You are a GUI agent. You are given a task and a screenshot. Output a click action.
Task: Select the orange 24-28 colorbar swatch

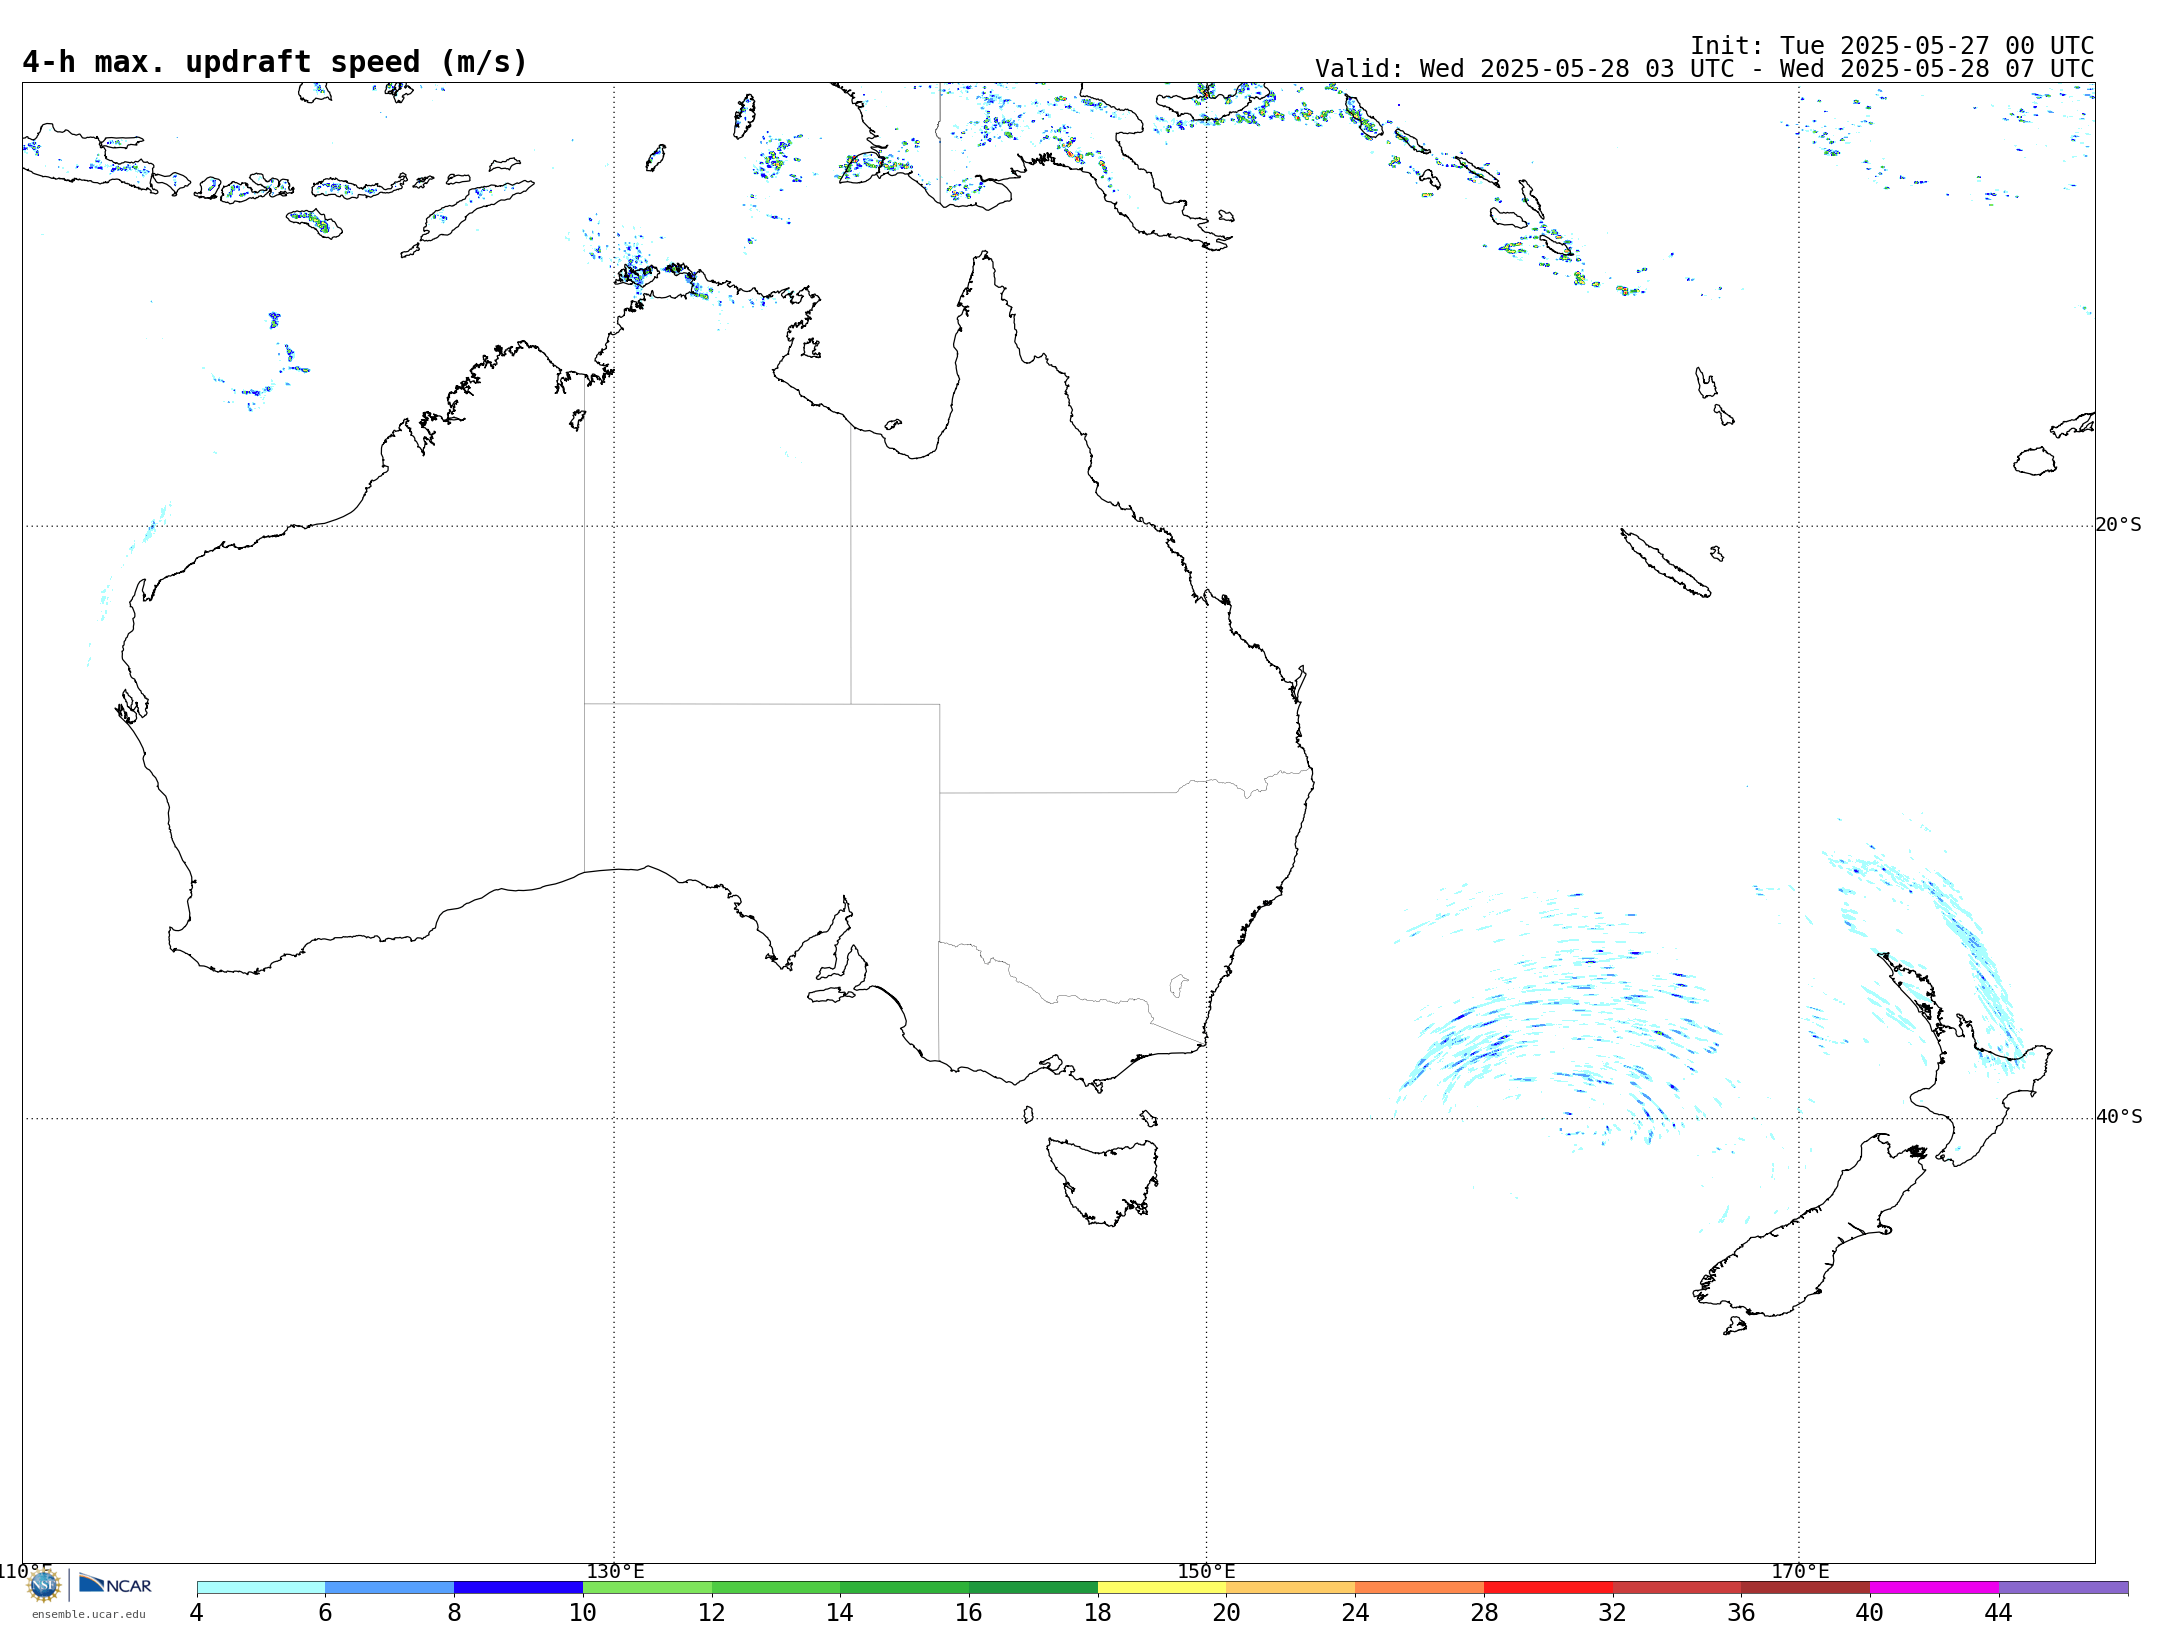[x=1419, y=1588]
